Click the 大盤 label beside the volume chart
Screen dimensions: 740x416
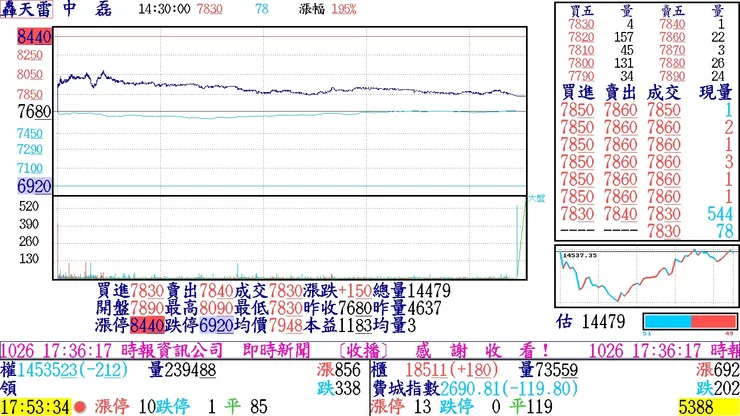click(536, 198)
